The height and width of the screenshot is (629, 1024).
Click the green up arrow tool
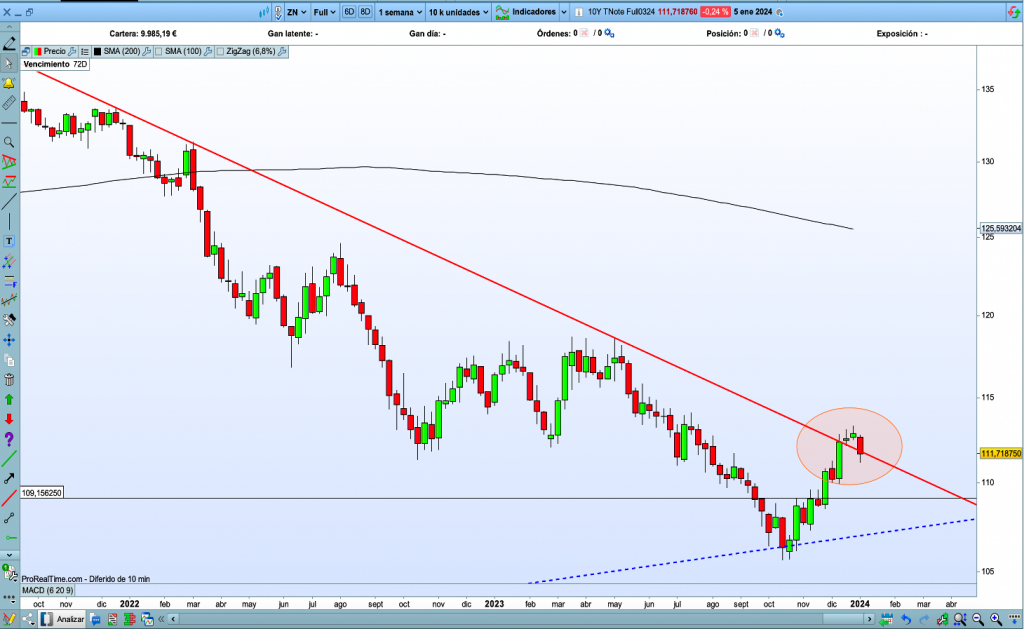coord(9,399)
